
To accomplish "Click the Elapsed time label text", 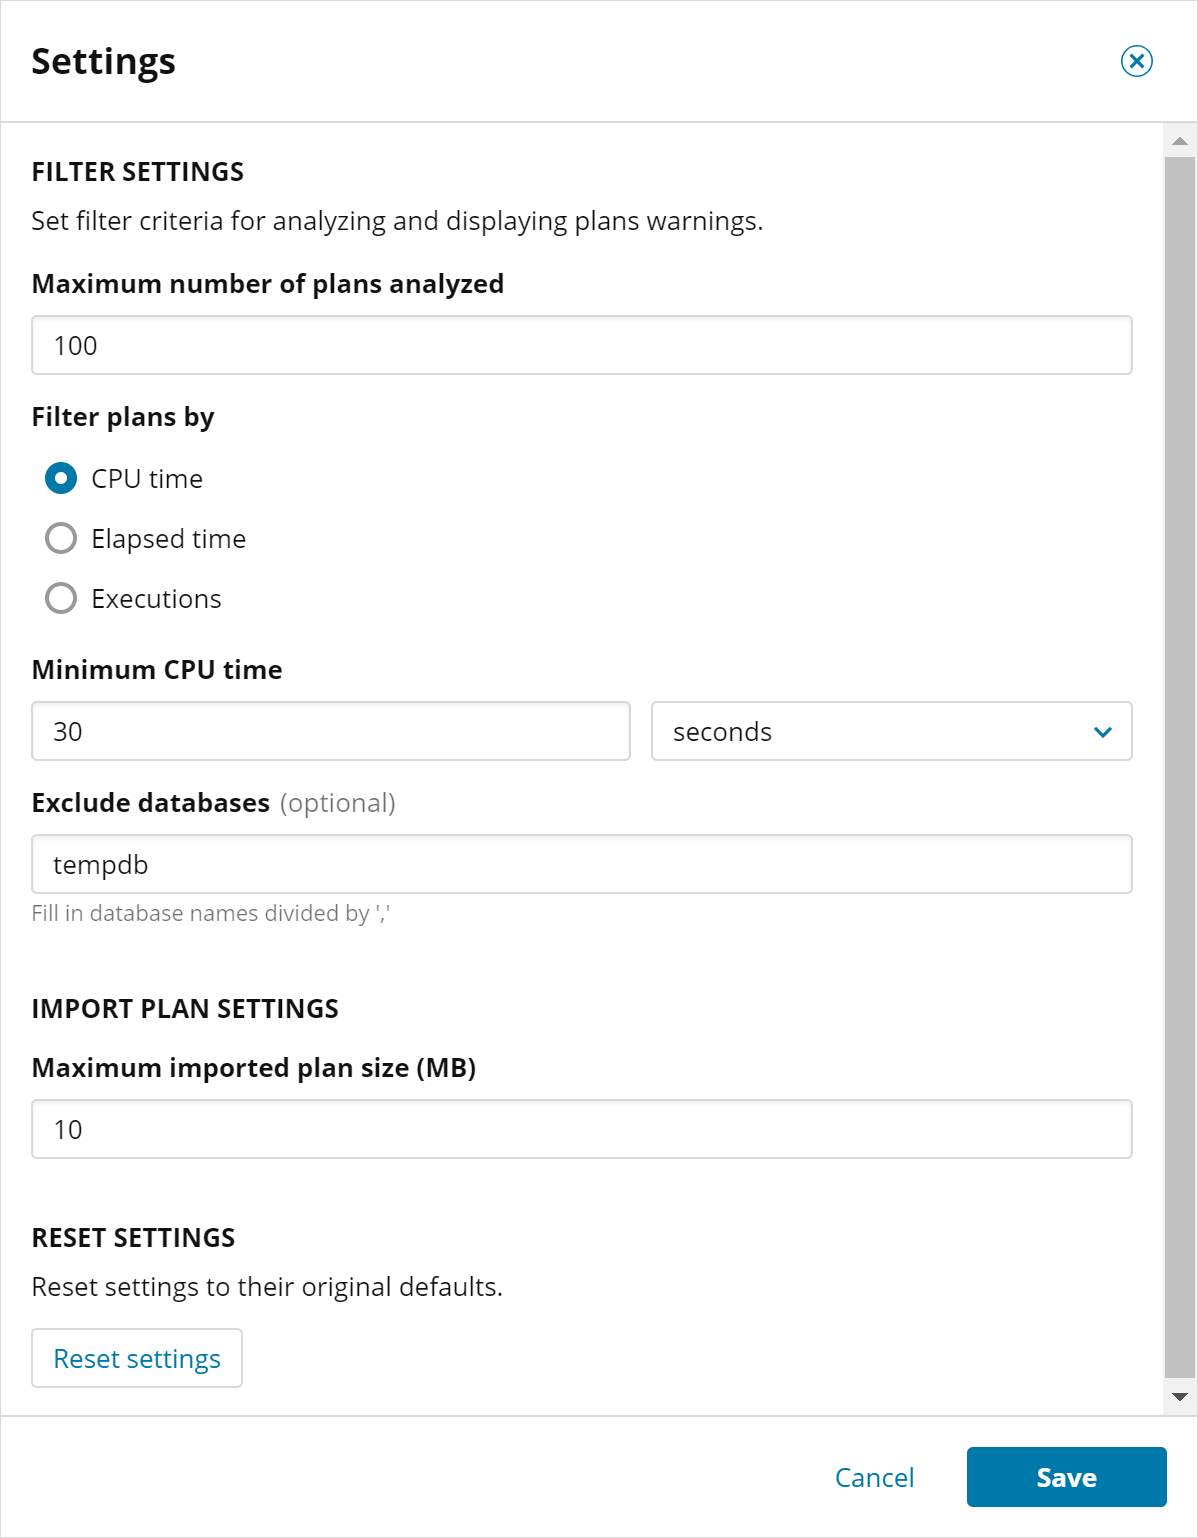I will click(168, 539).
